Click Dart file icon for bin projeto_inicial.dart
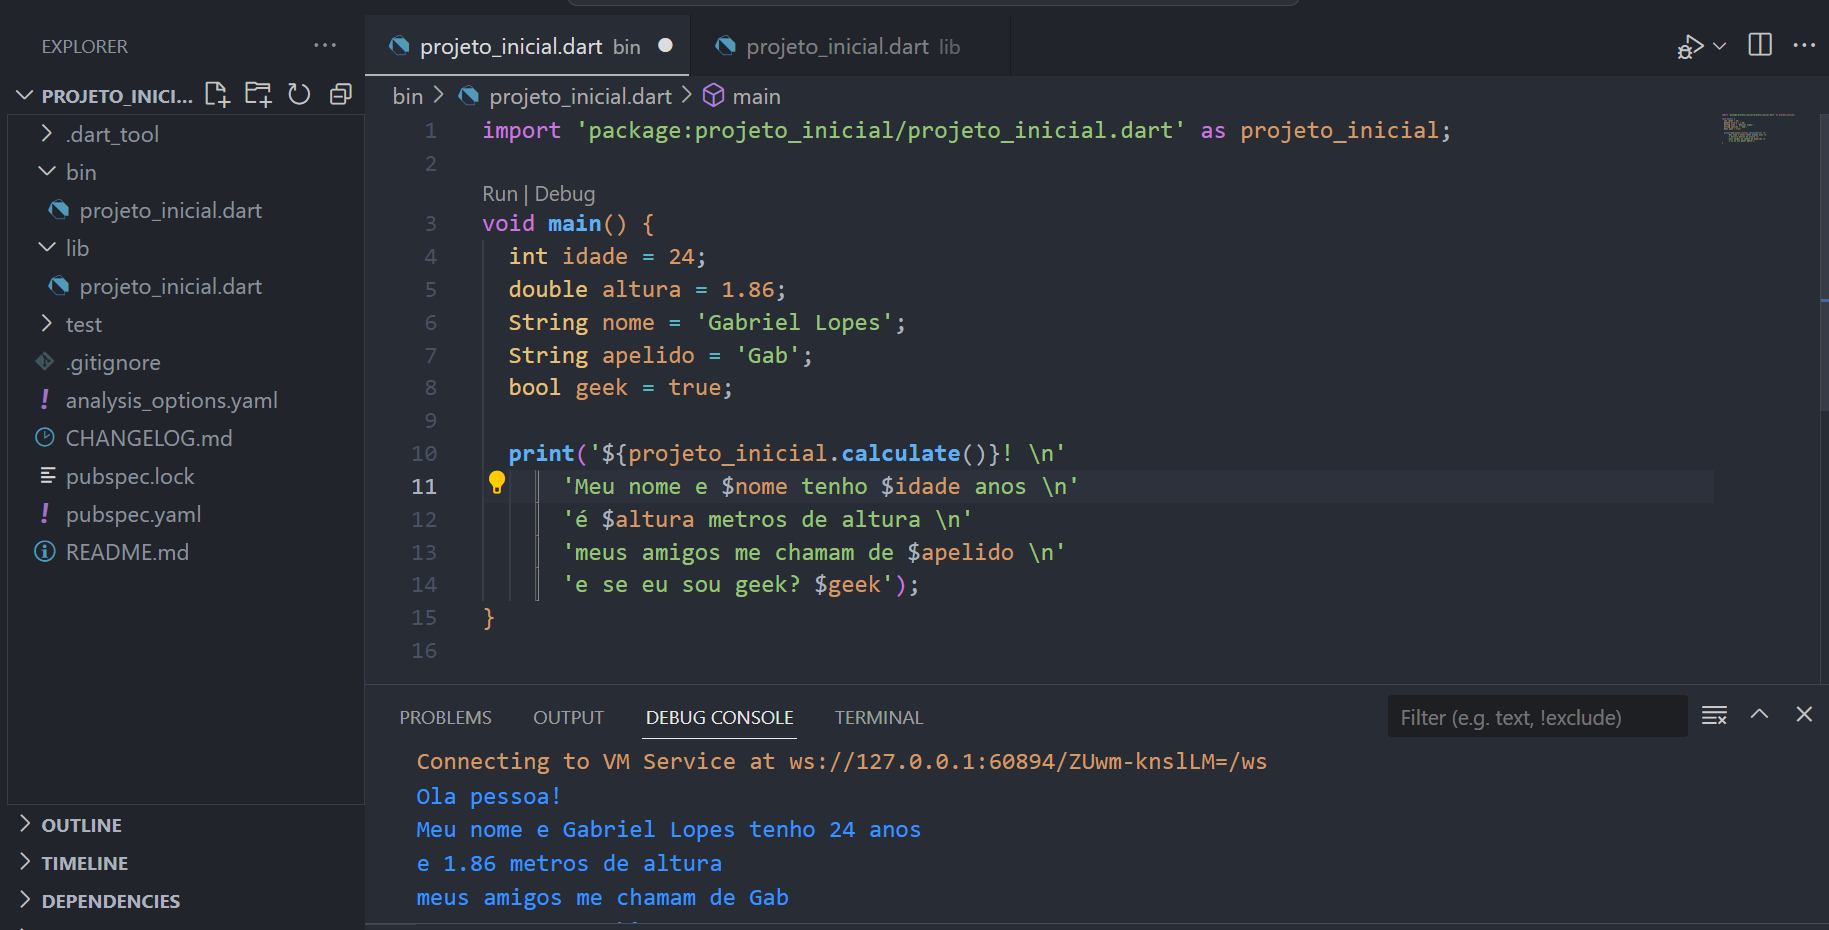This screenshot has width=1829, height=930. point(59,210)
